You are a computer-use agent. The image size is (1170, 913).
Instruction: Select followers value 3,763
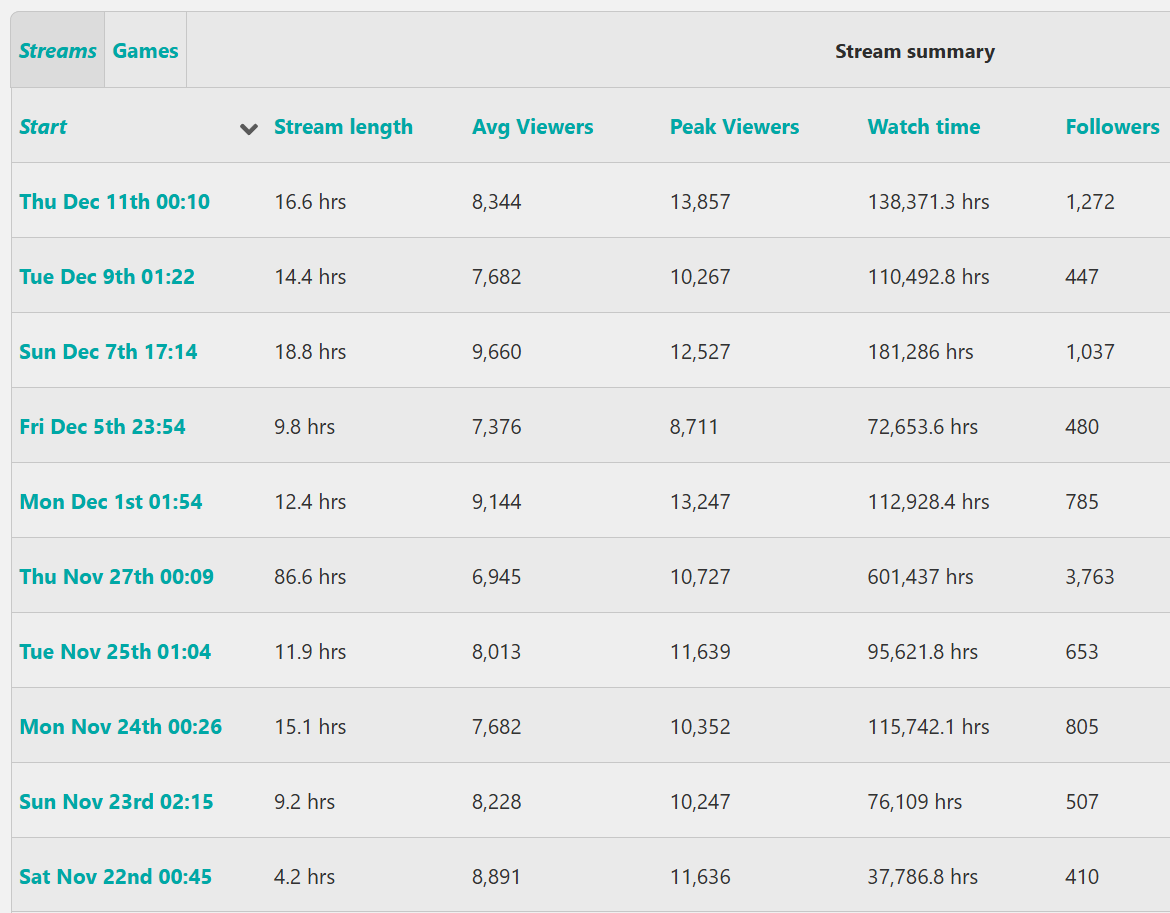click(1090, 577)
